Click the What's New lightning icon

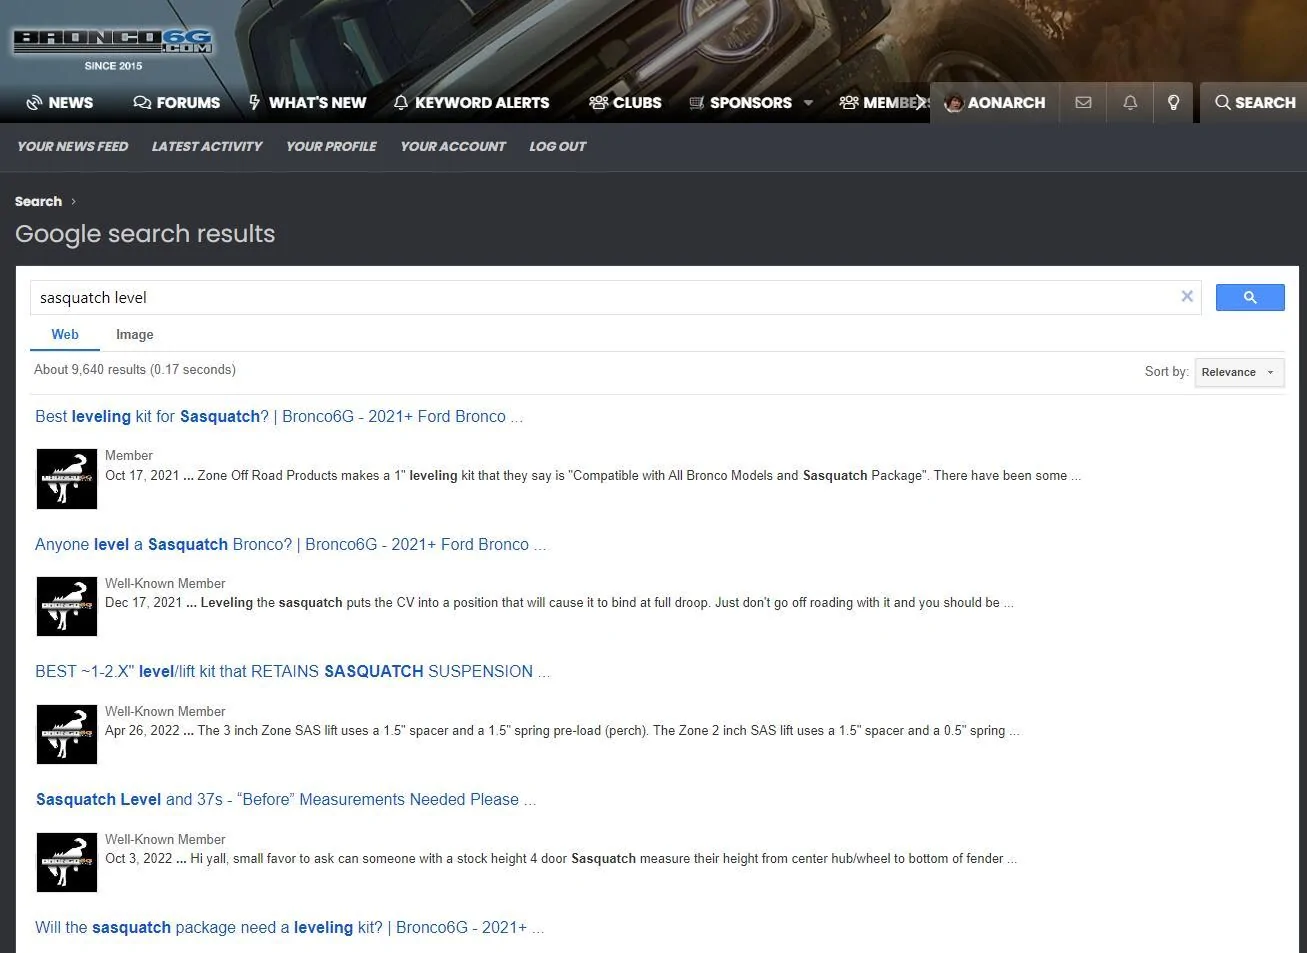255,102
